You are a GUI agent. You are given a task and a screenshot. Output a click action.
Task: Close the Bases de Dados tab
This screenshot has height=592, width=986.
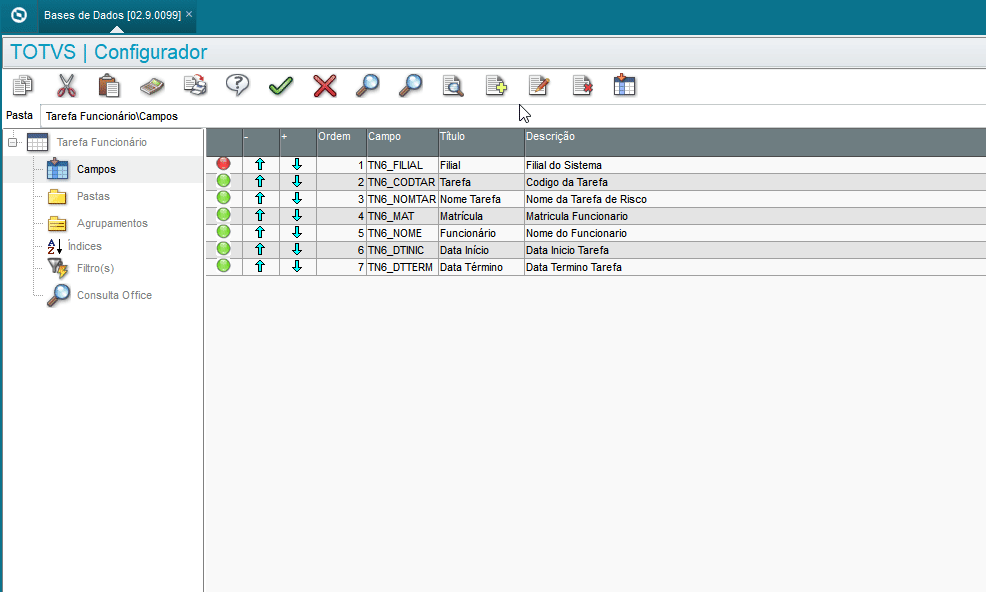(189, 14)
